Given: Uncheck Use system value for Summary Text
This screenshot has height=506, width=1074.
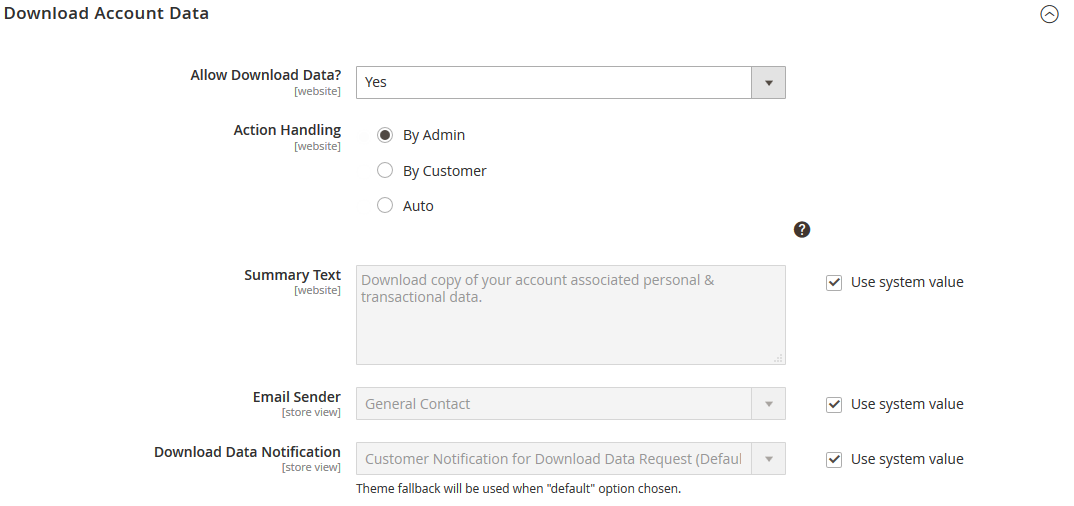Looking at the screenshot, I should 834,283.
